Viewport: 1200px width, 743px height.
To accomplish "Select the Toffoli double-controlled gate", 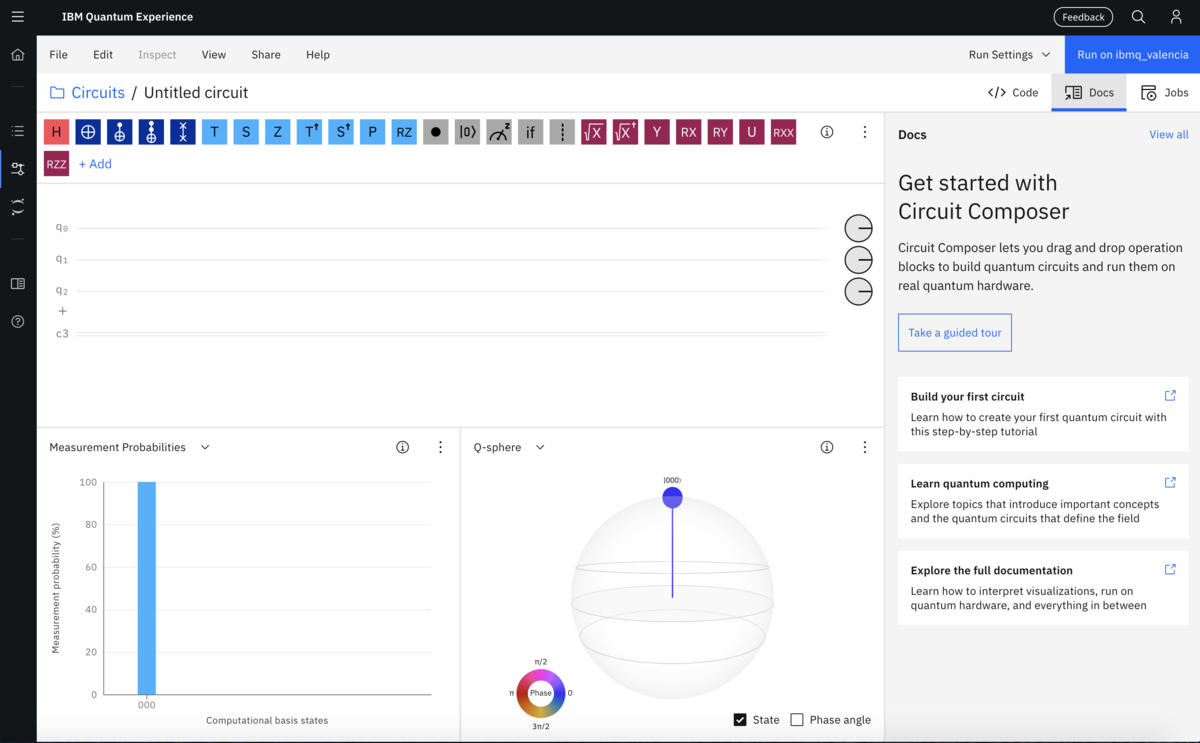I will (x=151, y=132).
